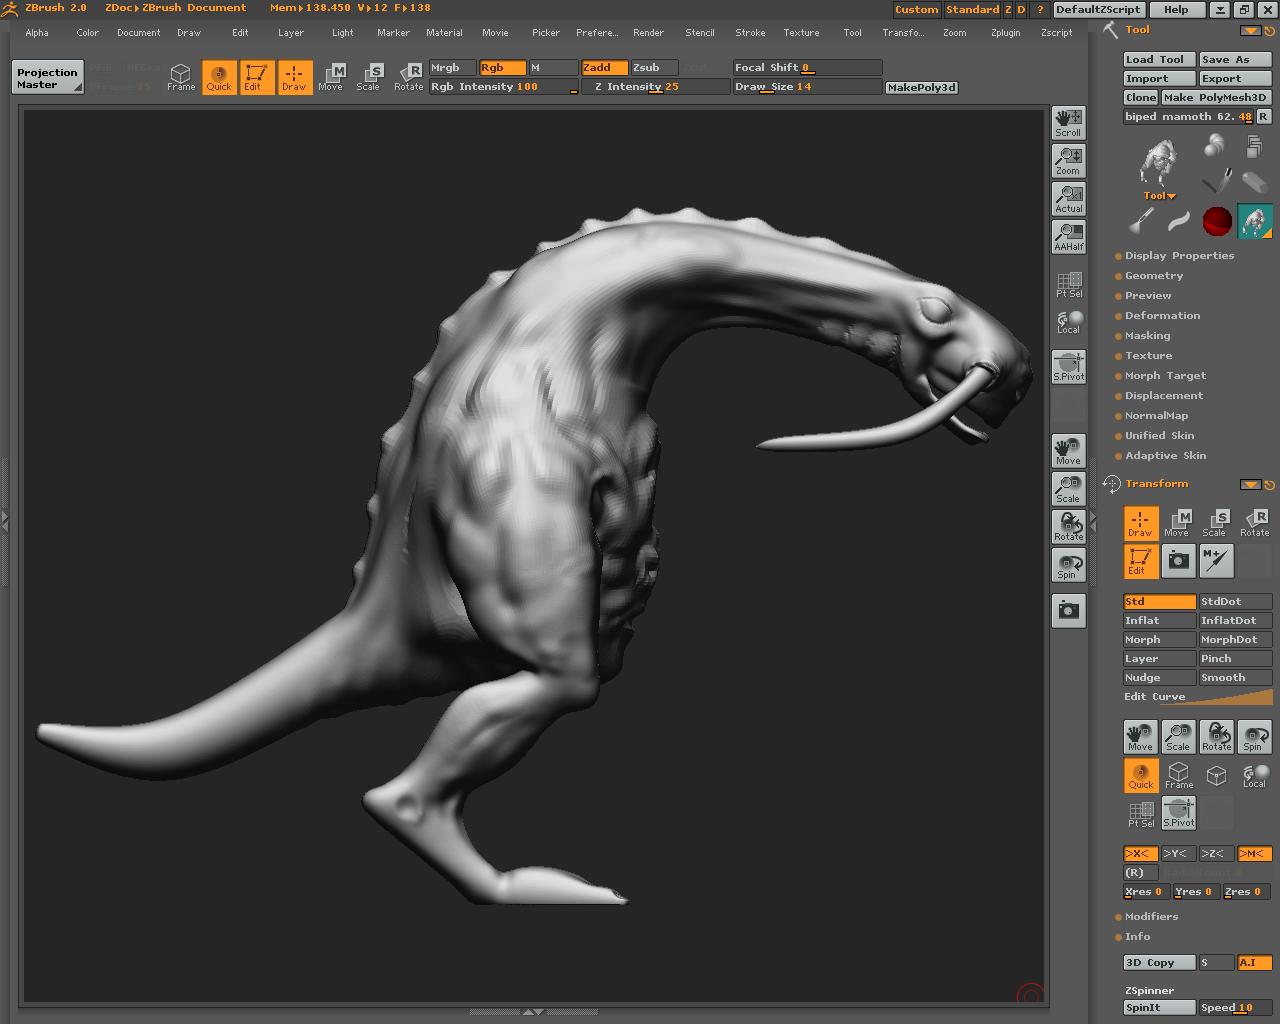Screen dimensions: 1280x1024
Task: Toggle Y symmetry >Y<
Action: [x=1178, y=854]
